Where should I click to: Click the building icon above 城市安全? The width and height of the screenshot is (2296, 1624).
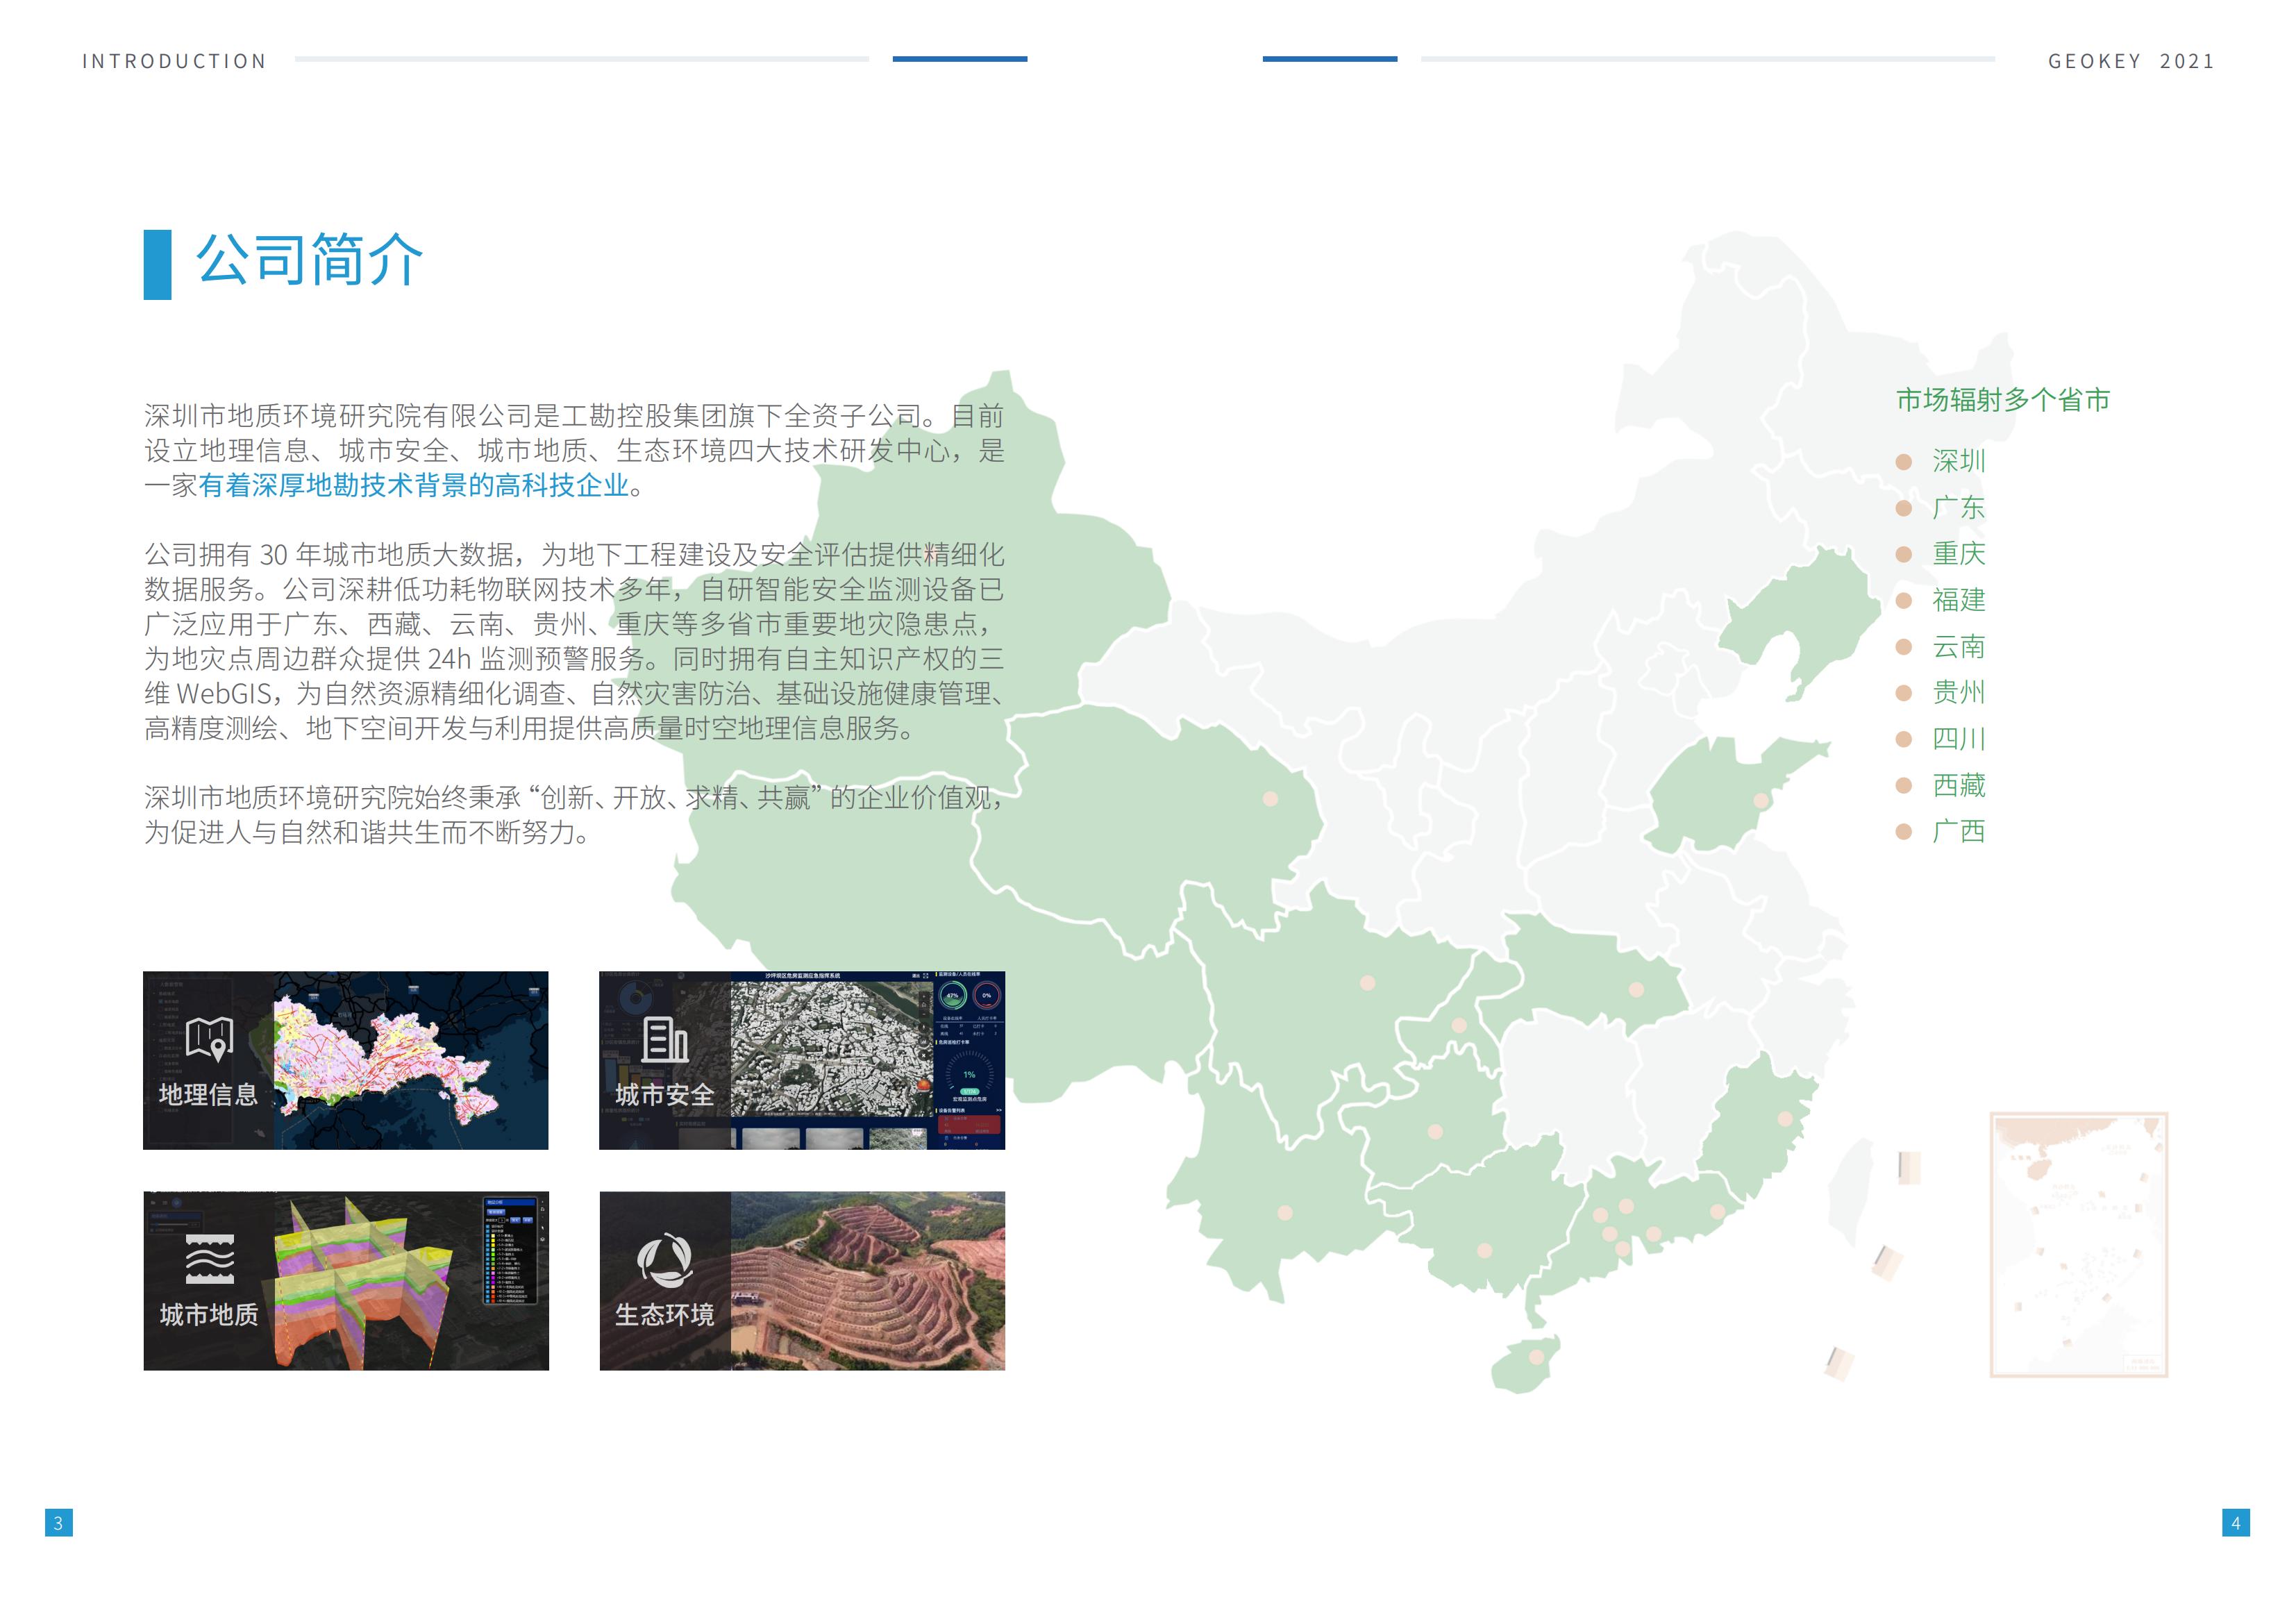click(x=665, y=1040)
